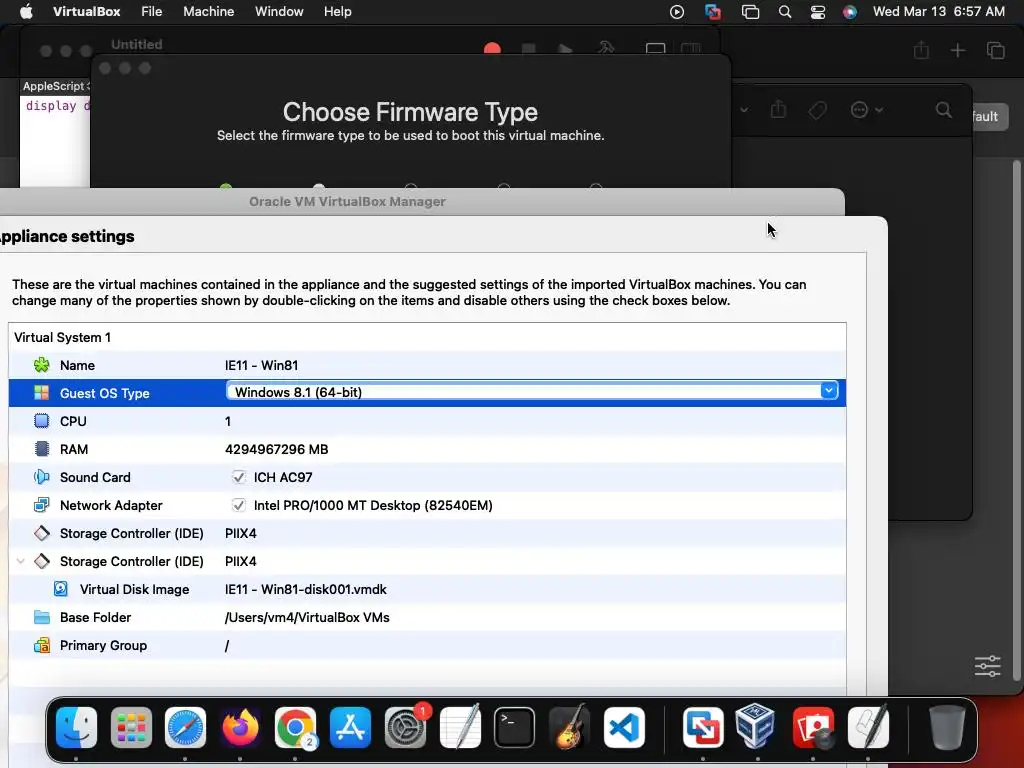Click the base folder path /Users/vm4/VirtualBox VMs
This screenshot has width=1024, height=768.
click(307, 617)
